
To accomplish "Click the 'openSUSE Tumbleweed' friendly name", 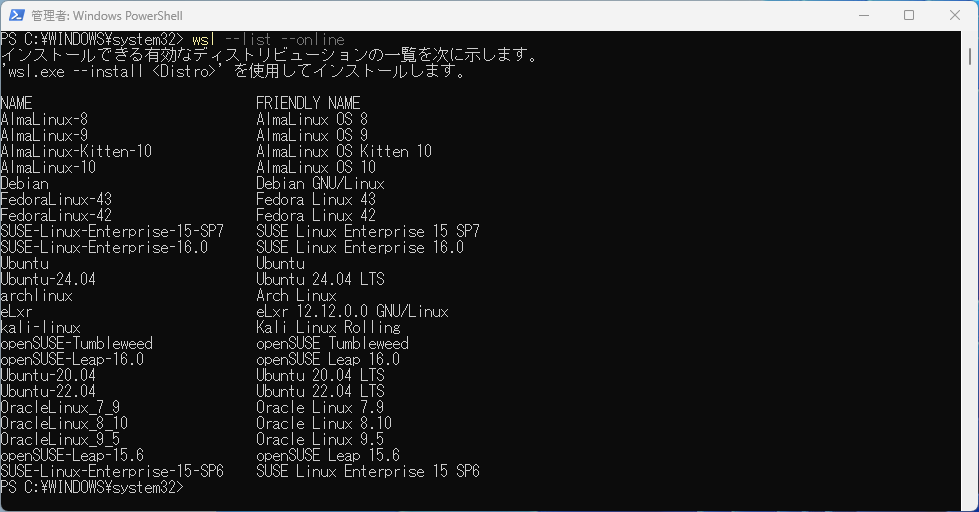I will [332, 344].
